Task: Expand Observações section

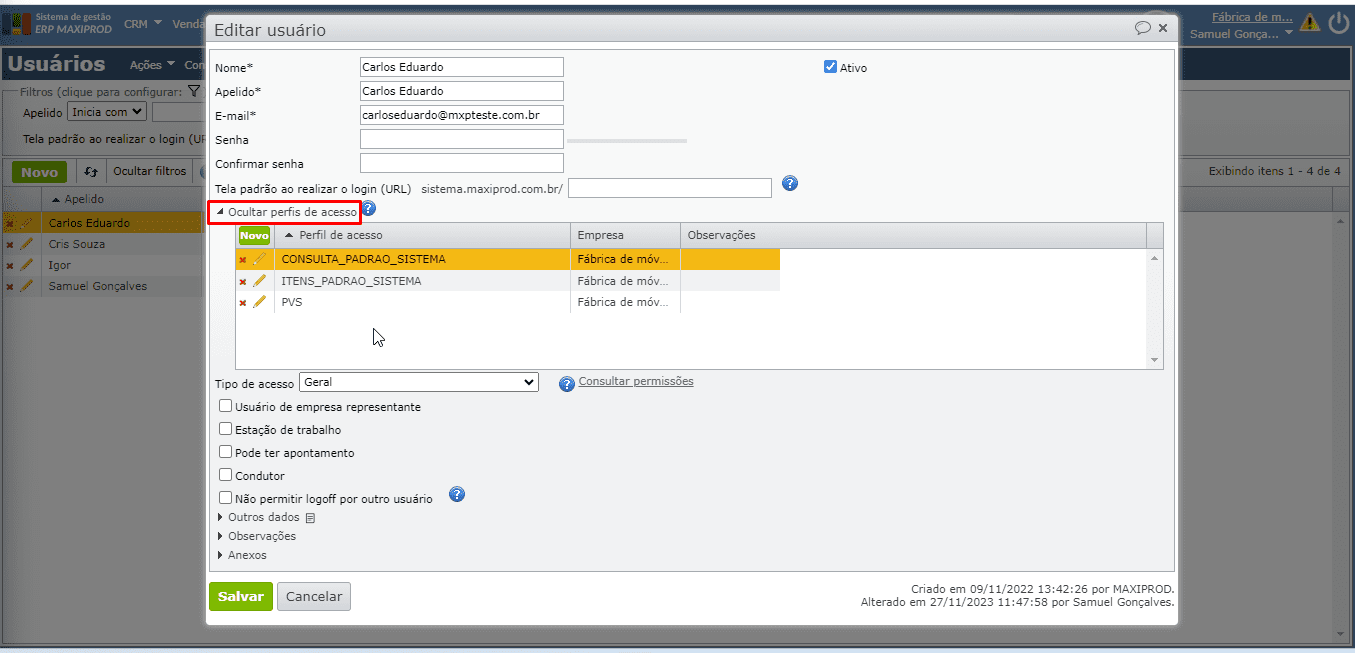Action: (256, 536)
